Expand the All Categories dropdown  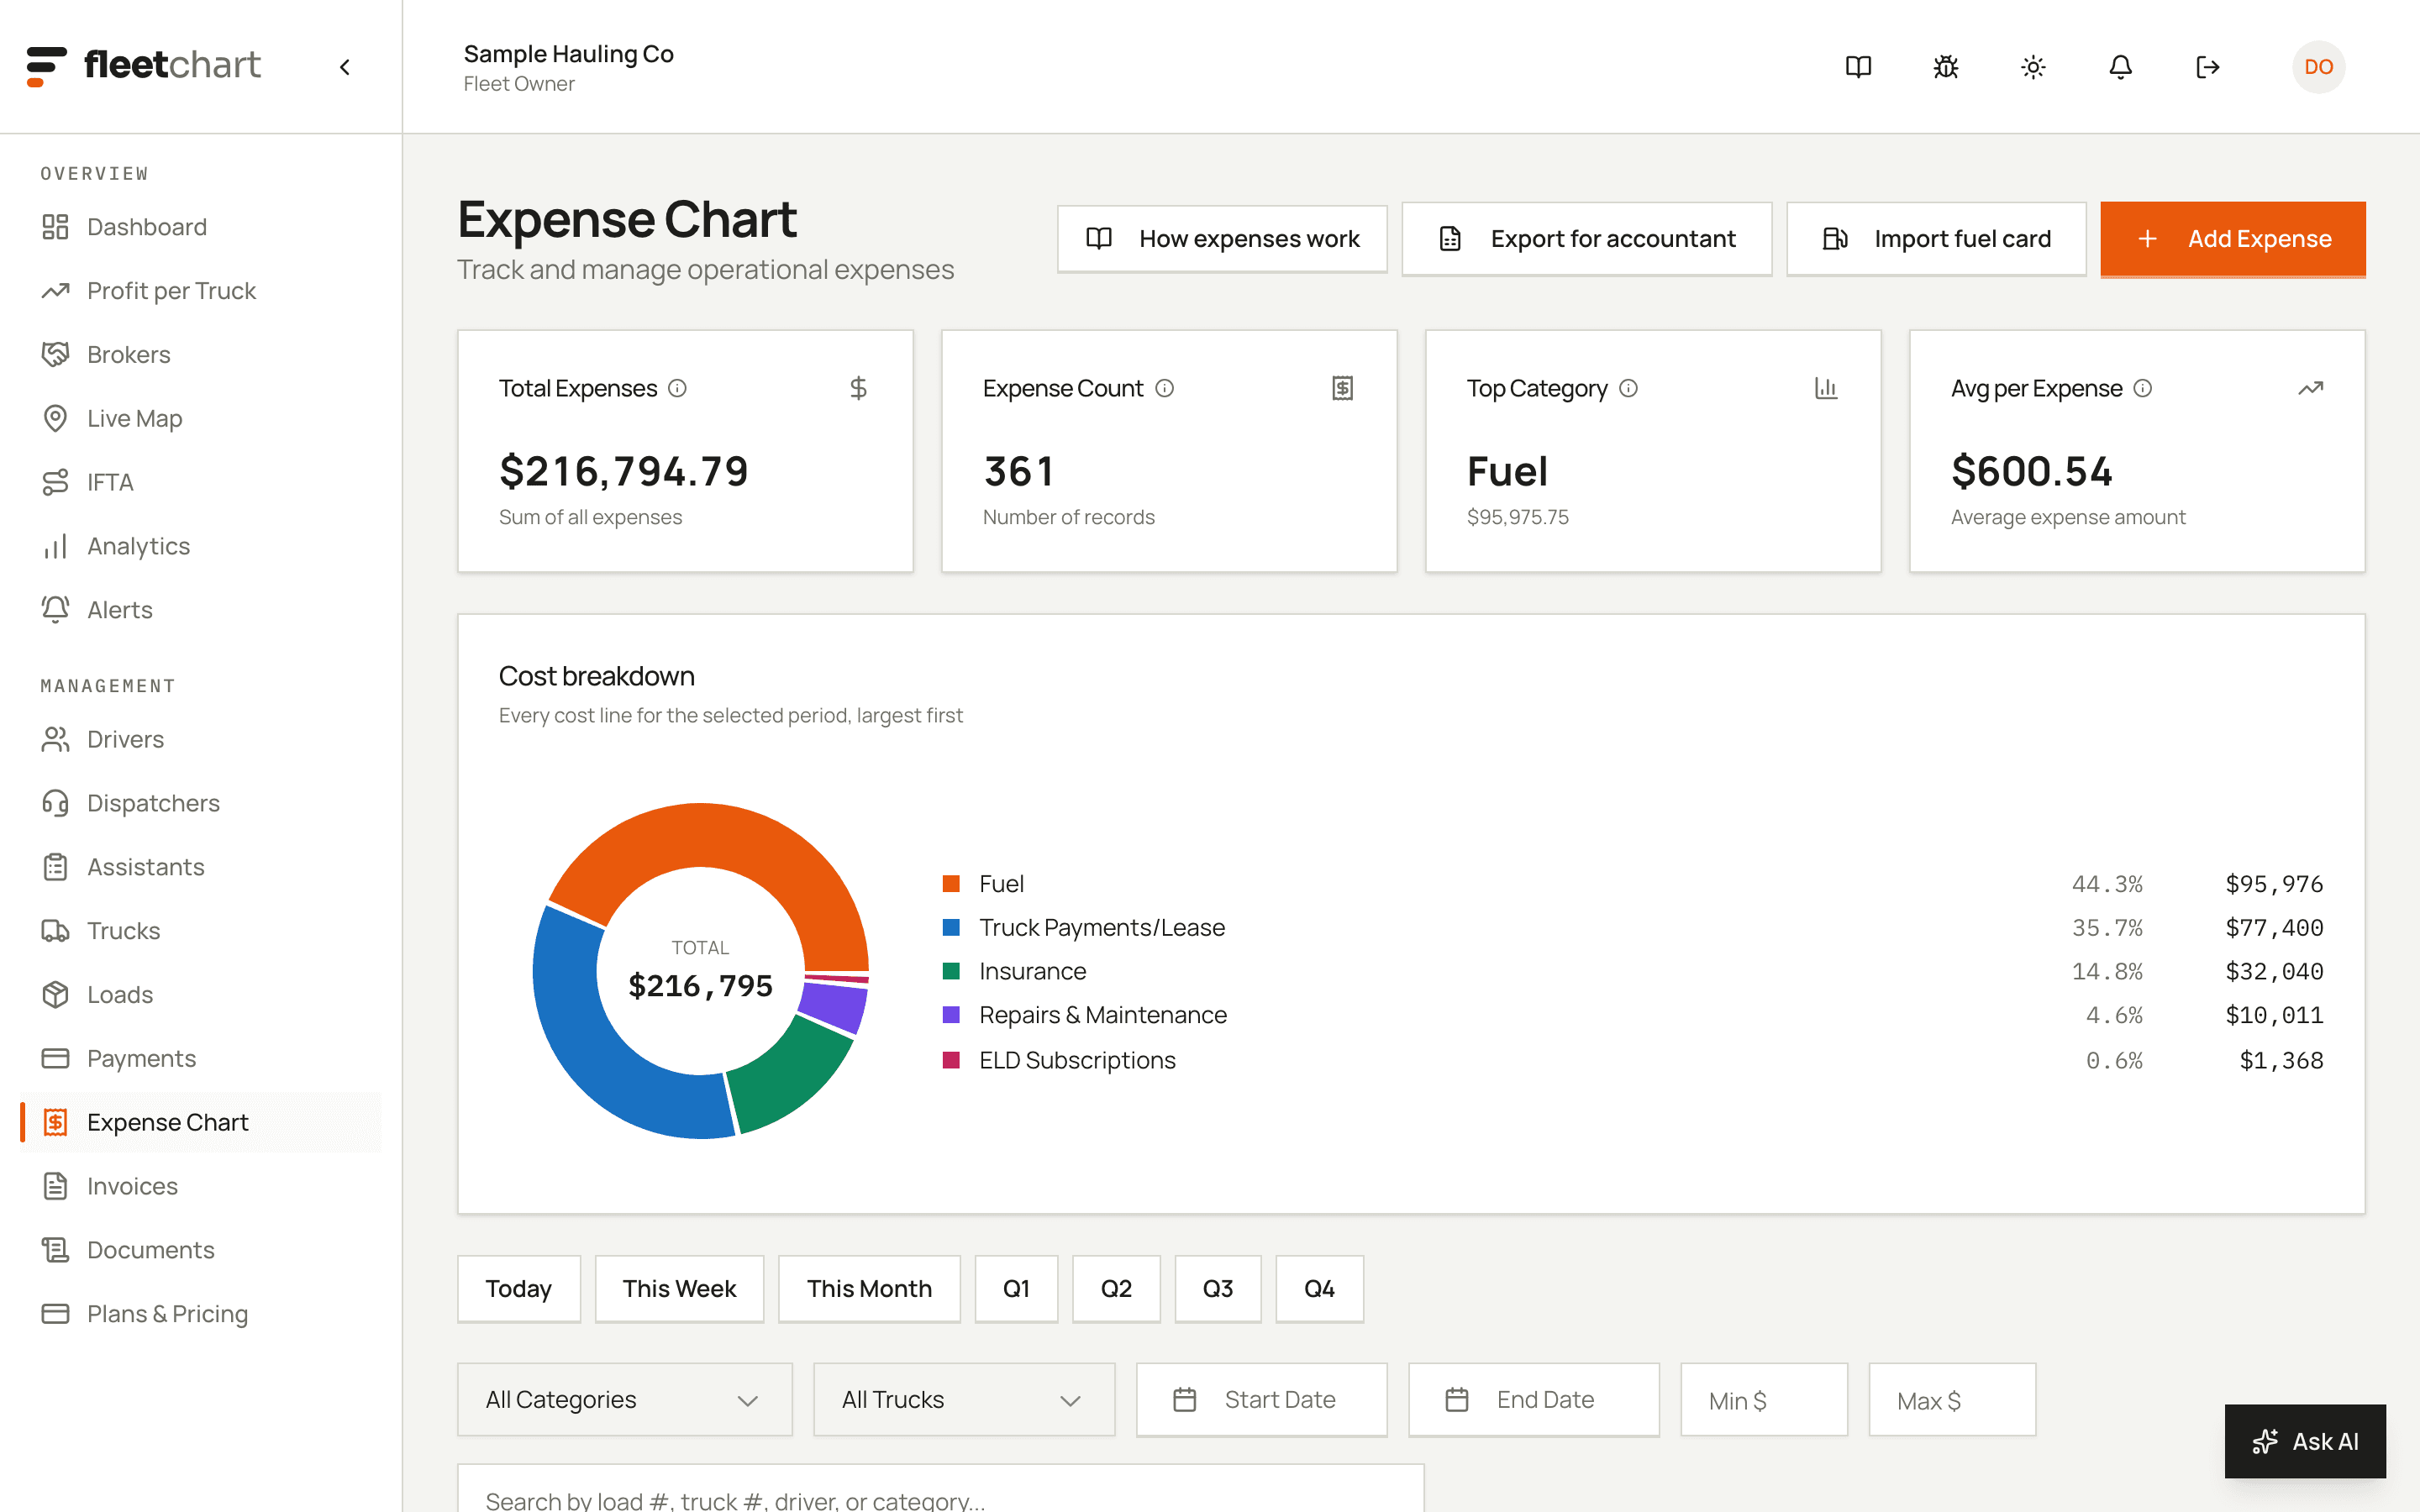(624, 1399)
